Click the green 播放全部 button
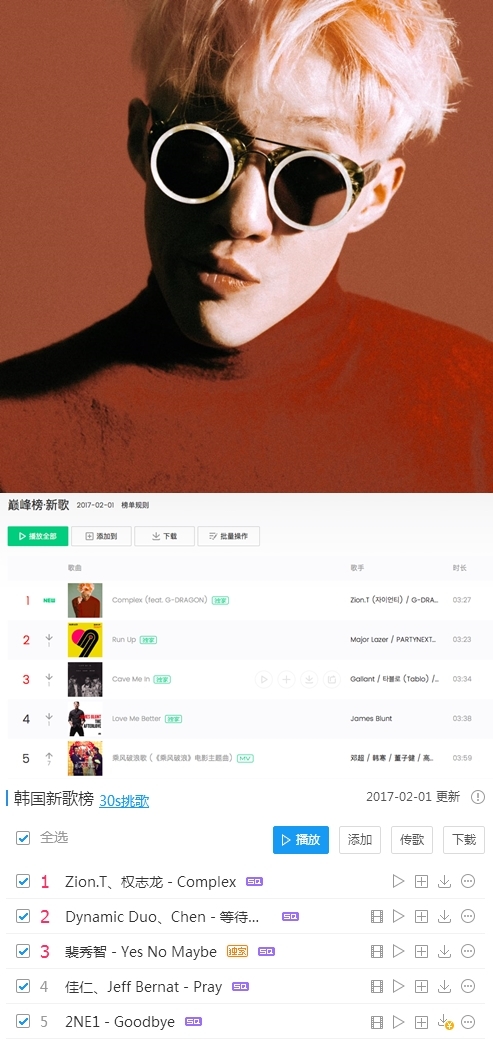The height and width of the screenshot is (1041, 493). (x=38, y=536)
